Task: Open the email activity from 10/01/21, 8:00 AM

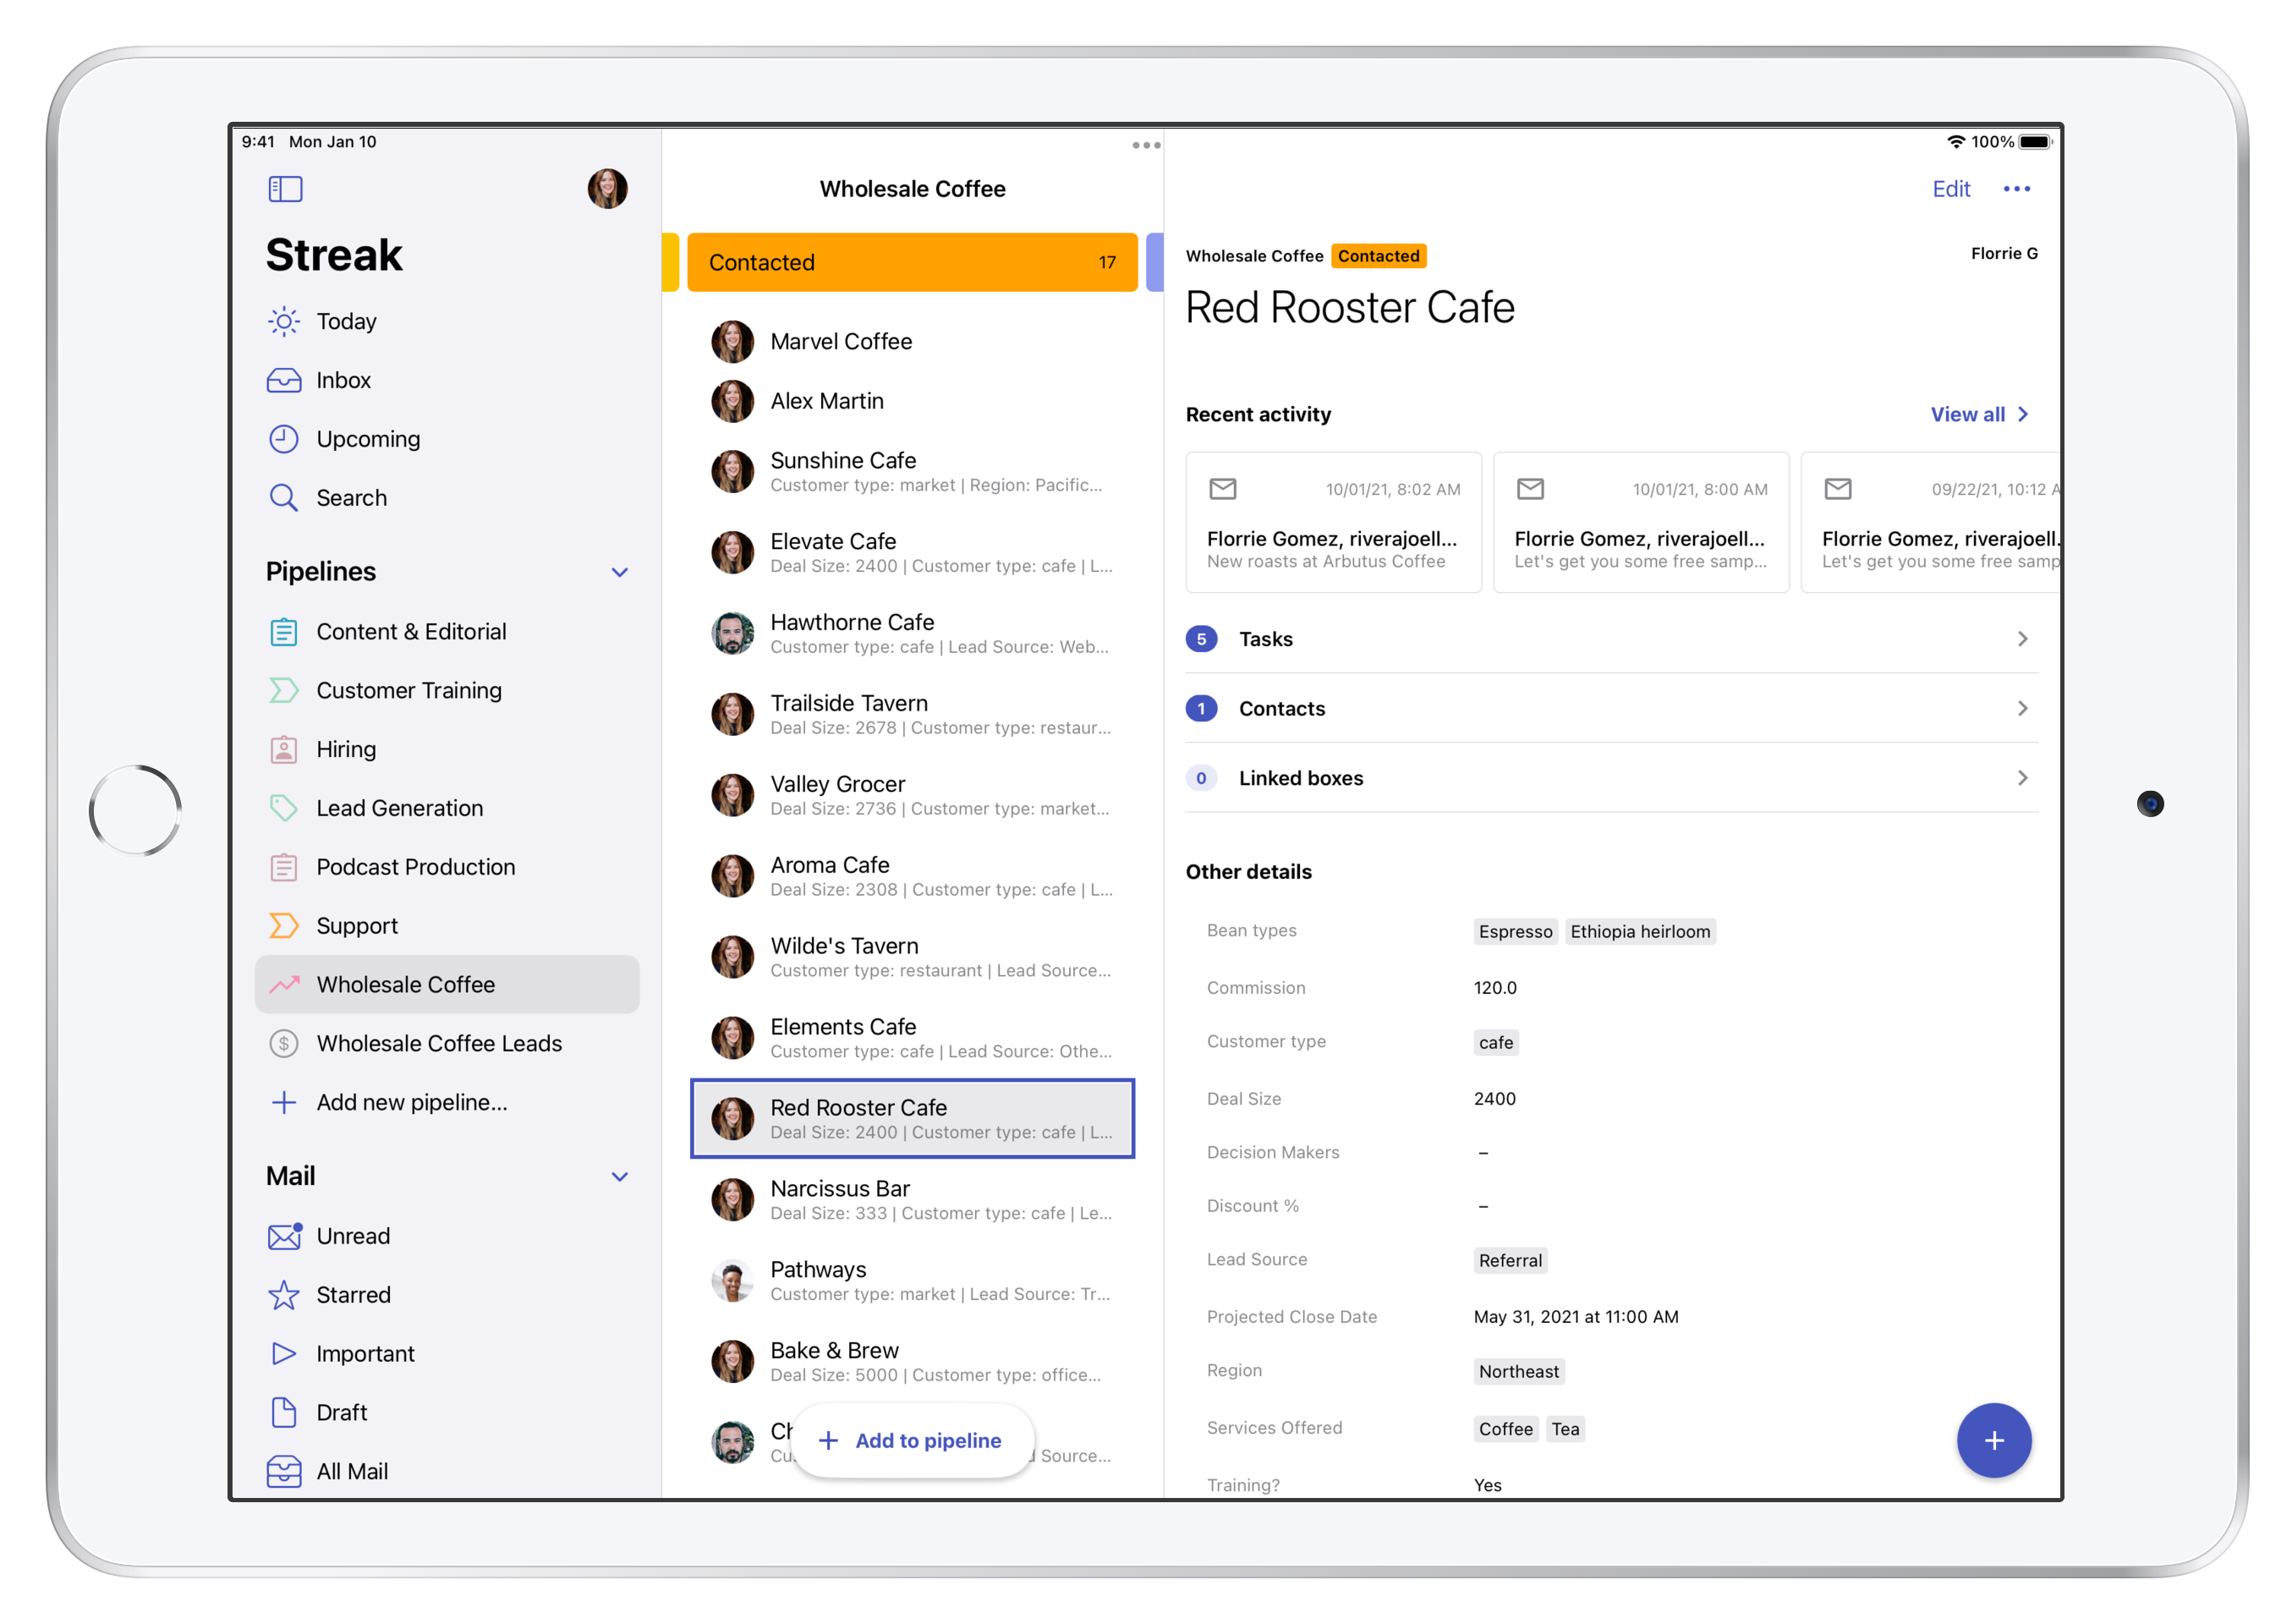Action: click(1640, 522)
